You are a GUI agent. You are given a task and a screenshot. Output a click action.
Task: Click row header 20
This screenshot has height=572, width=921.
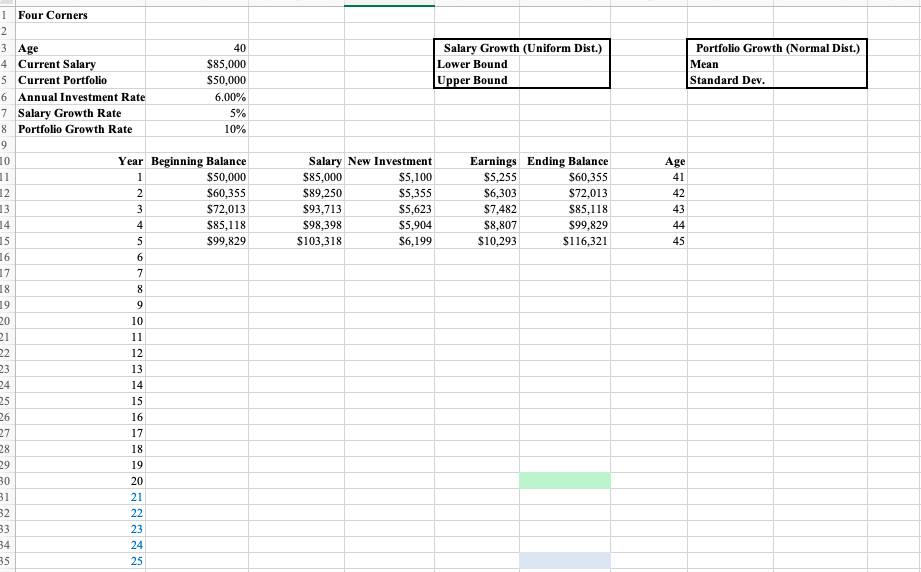point(6,321)
